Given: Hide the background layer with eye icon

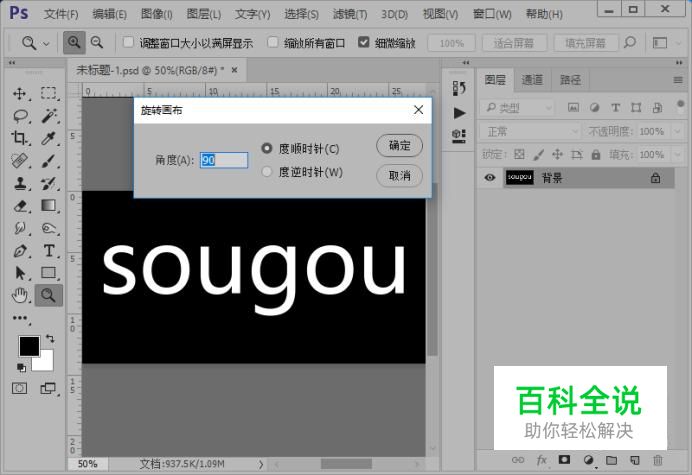Looking at the screenshot, I should [489, 177].
